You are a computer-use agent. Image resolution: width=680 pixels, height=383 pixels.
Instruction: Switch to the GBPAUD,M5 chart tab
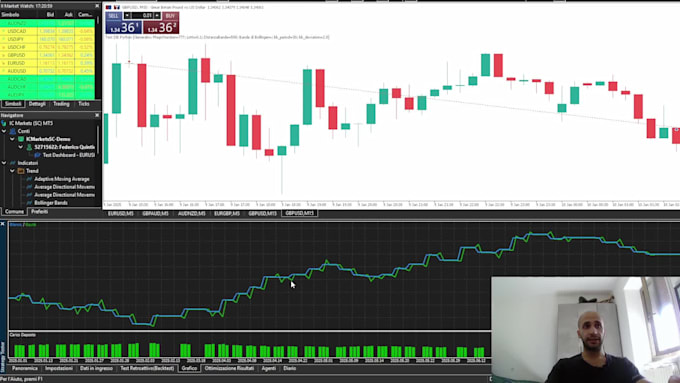(x=155, y=213)
